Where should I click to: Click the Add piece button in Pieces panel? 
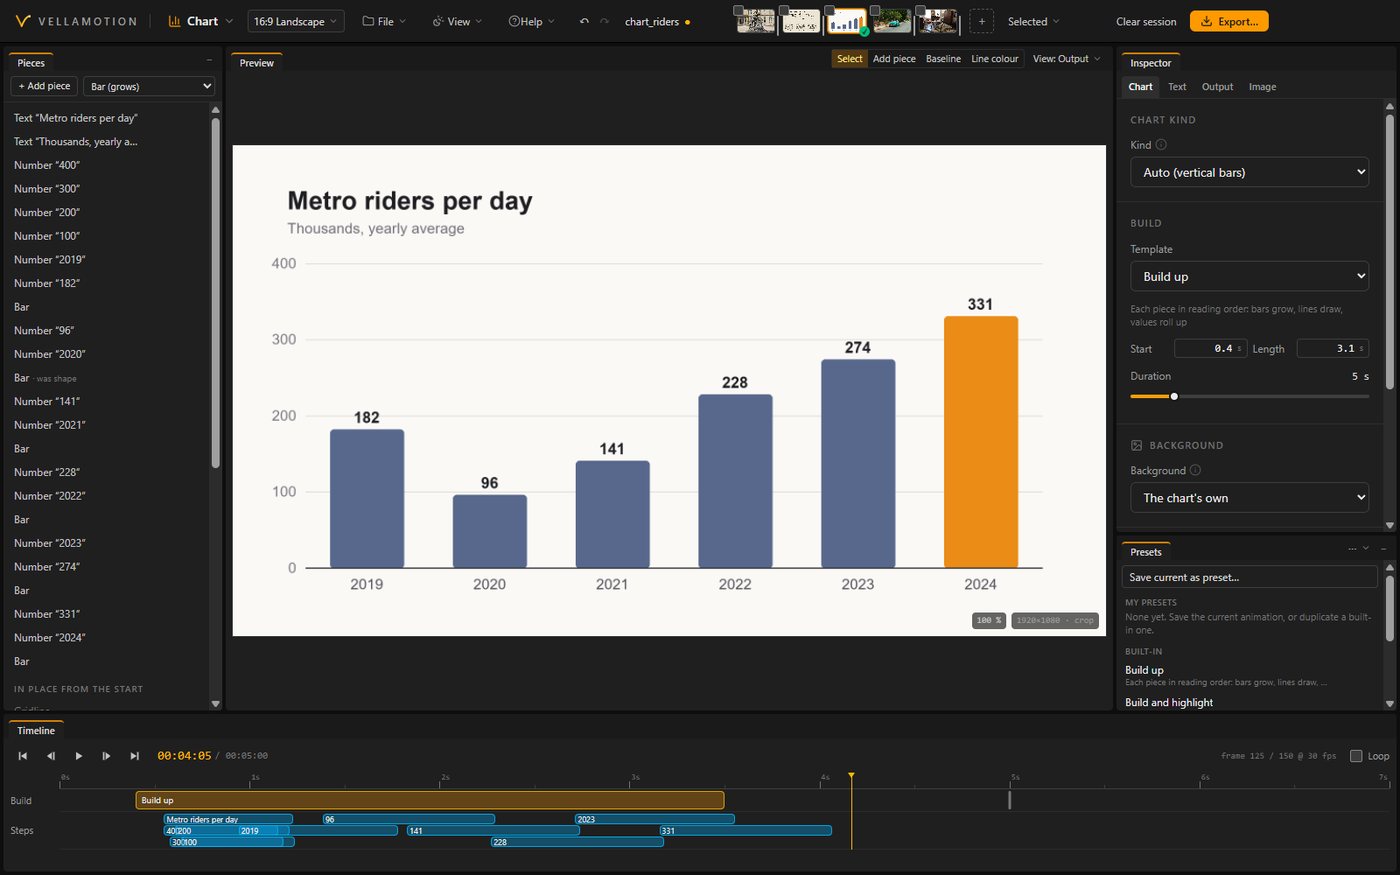click(44, 86)
